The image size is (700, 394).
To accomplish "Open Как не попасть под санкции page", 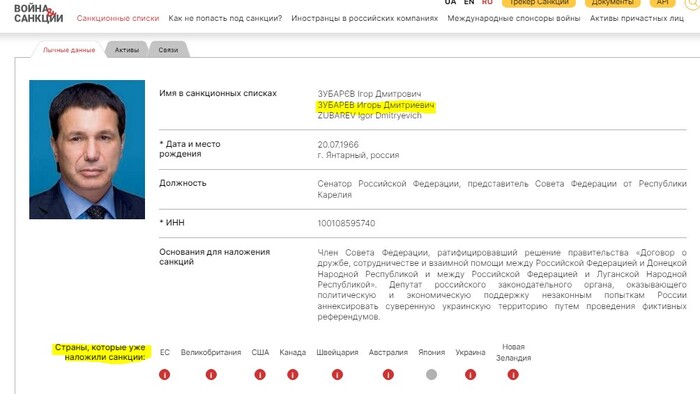I will pyautogui.click(x=225, y=18).
